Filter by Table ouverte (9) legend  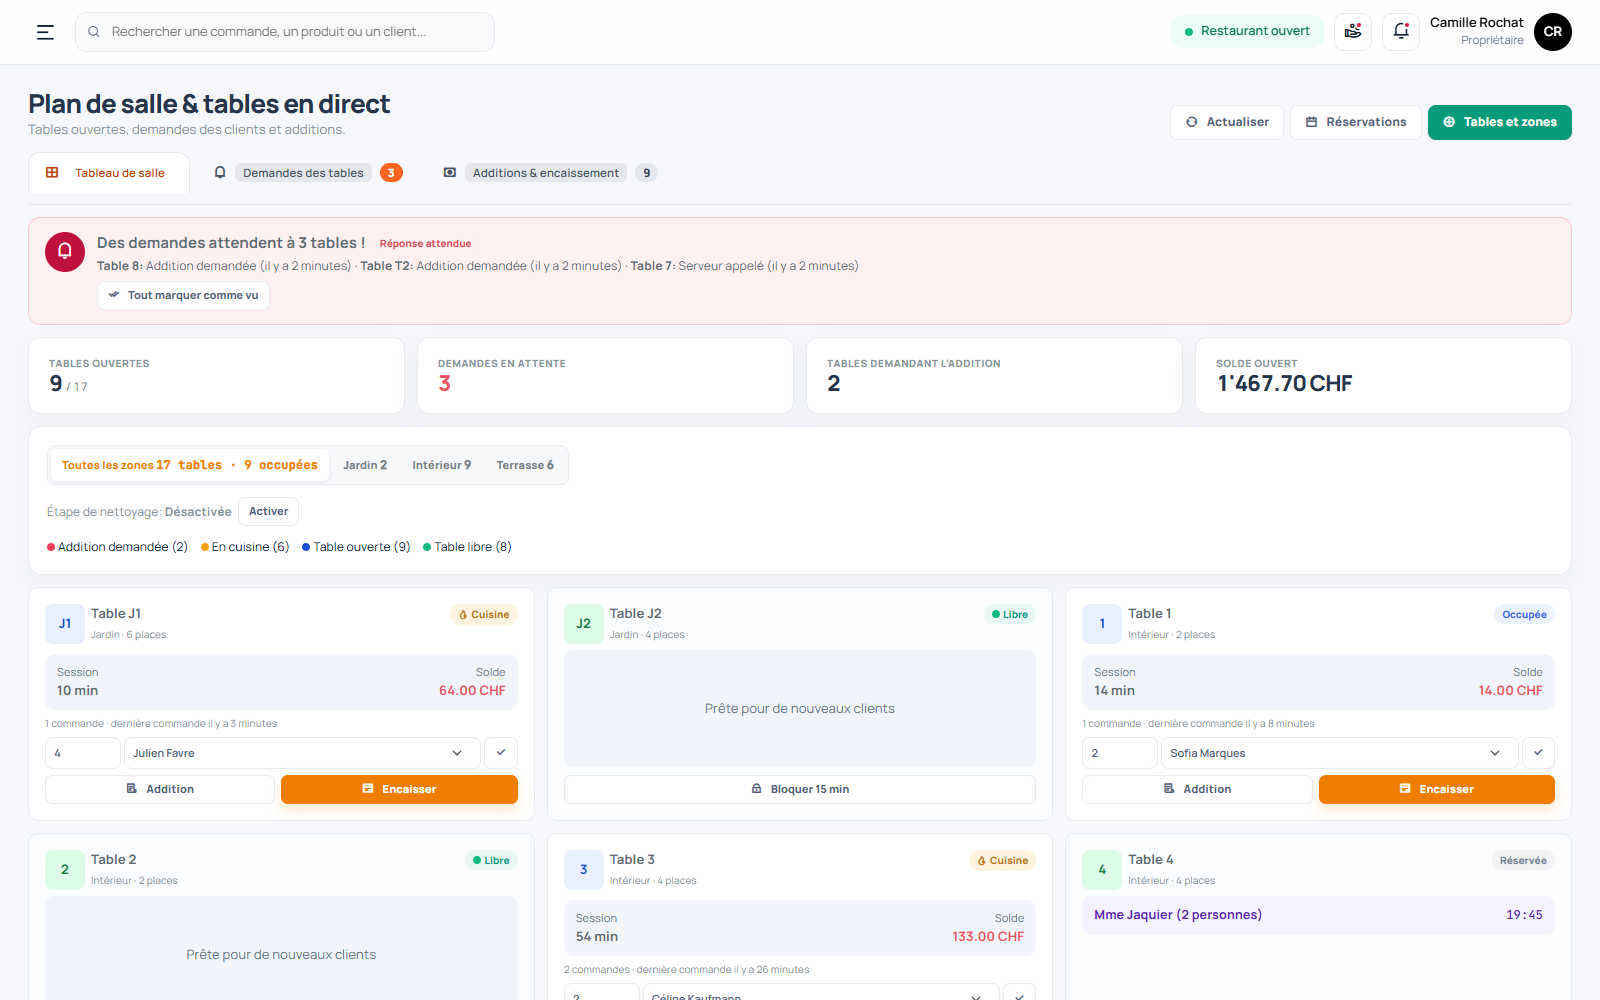[x=356, y=547]
